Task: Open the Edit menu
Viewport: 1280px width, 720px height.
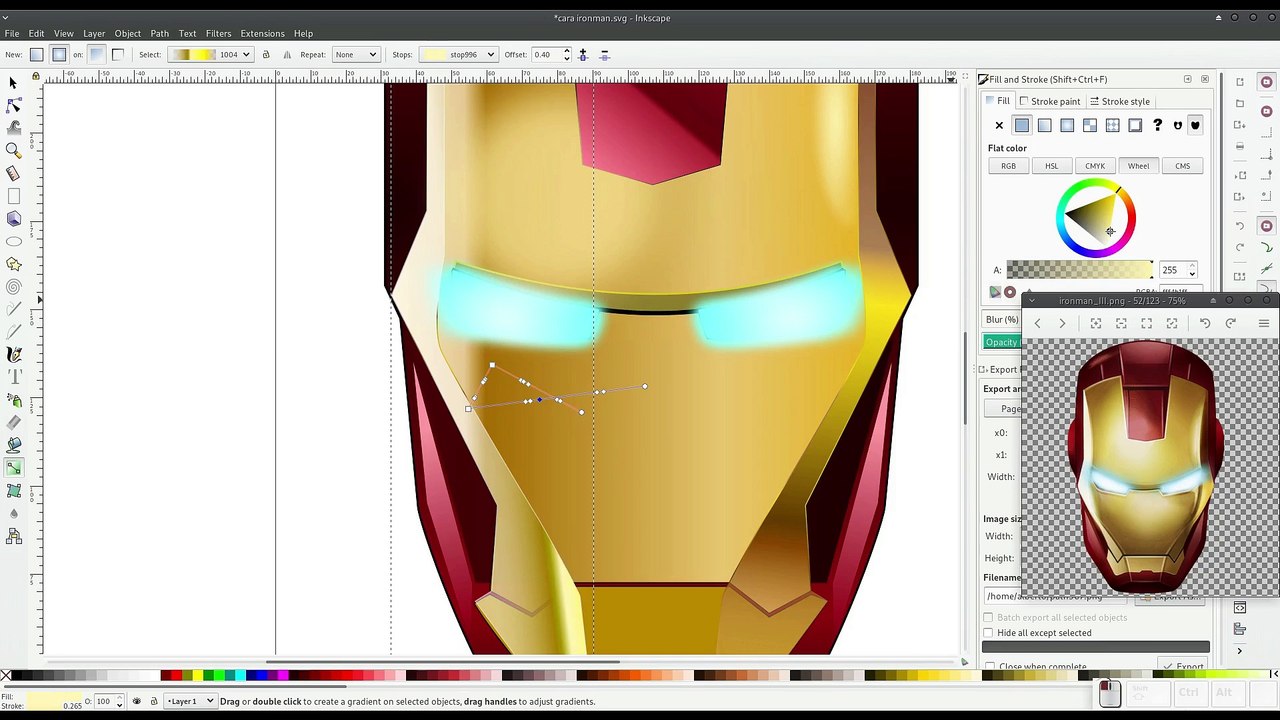Action: 36,33
